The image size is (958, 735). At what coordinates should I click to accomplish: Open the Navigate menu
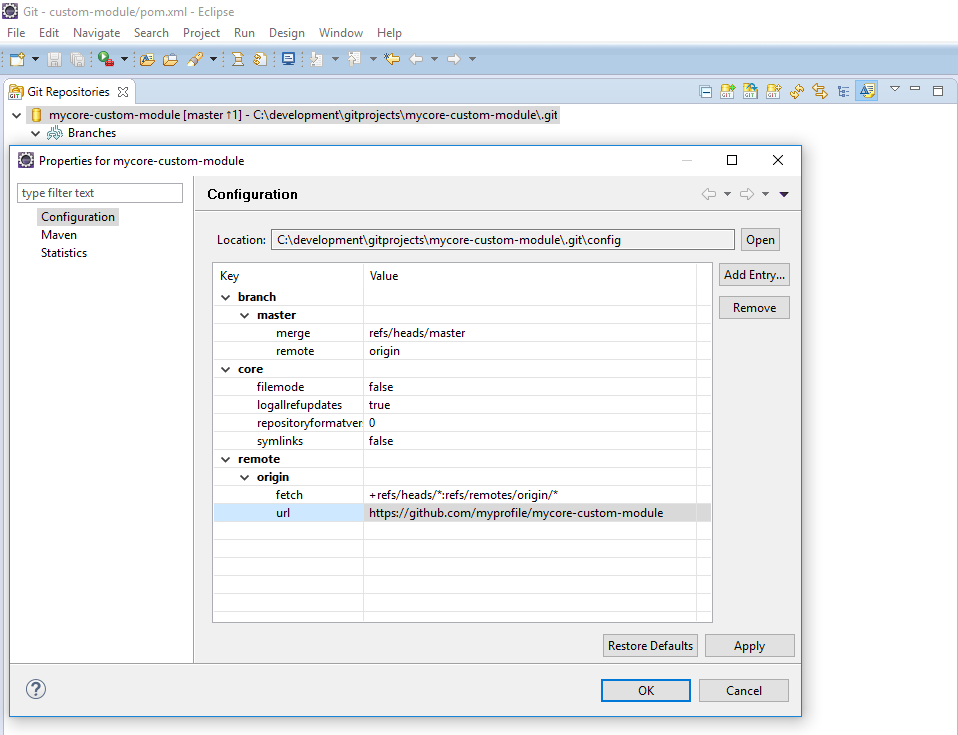pos(97,33)
